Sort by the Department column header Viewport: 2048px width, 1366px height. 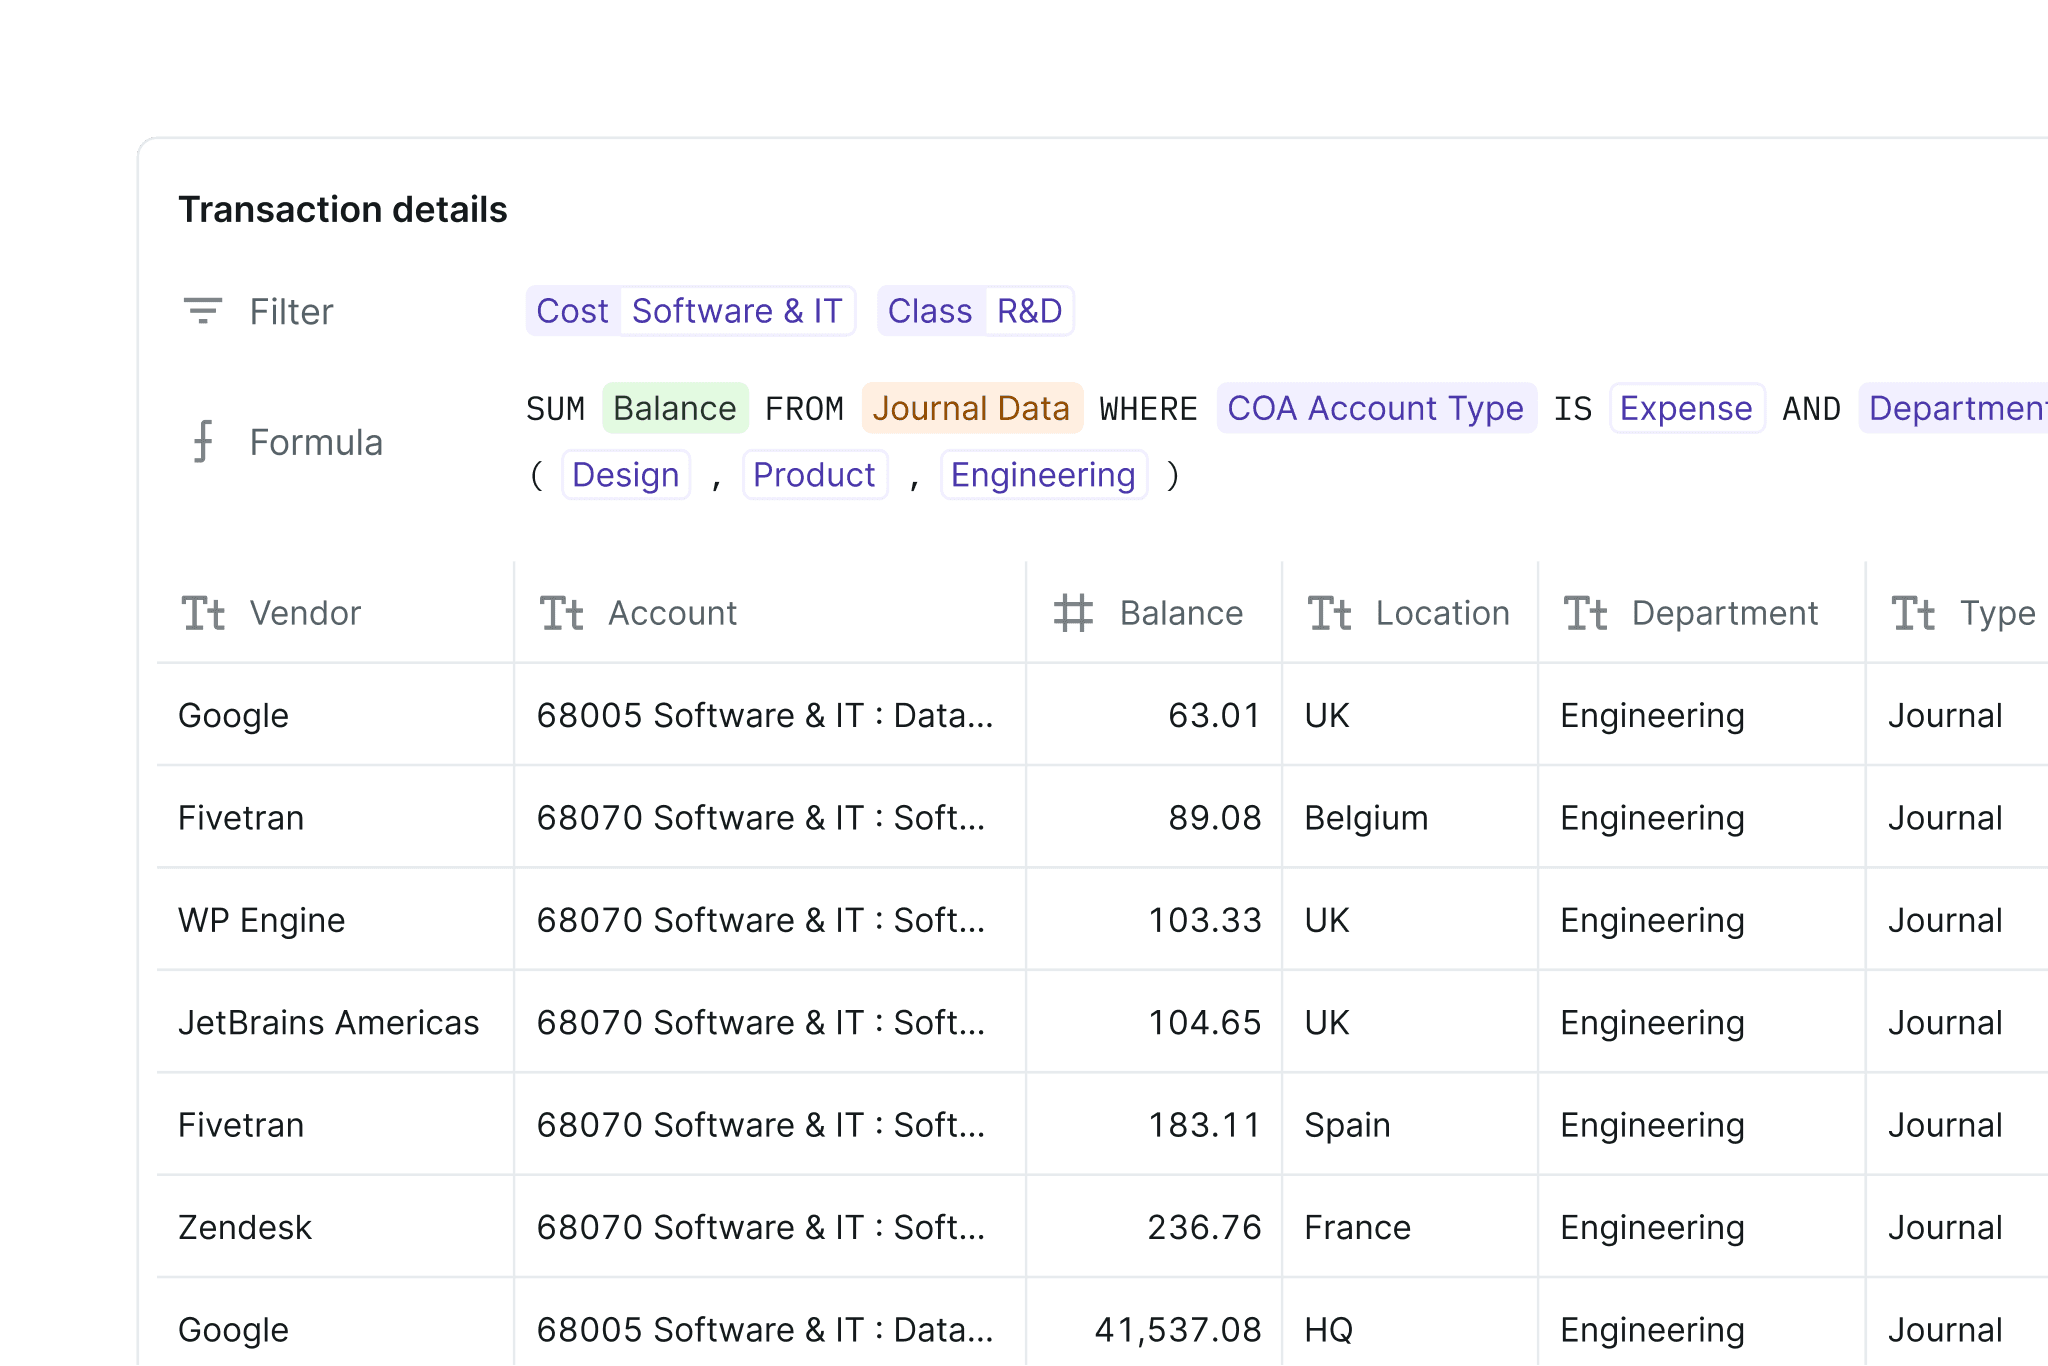[1702, 613]
